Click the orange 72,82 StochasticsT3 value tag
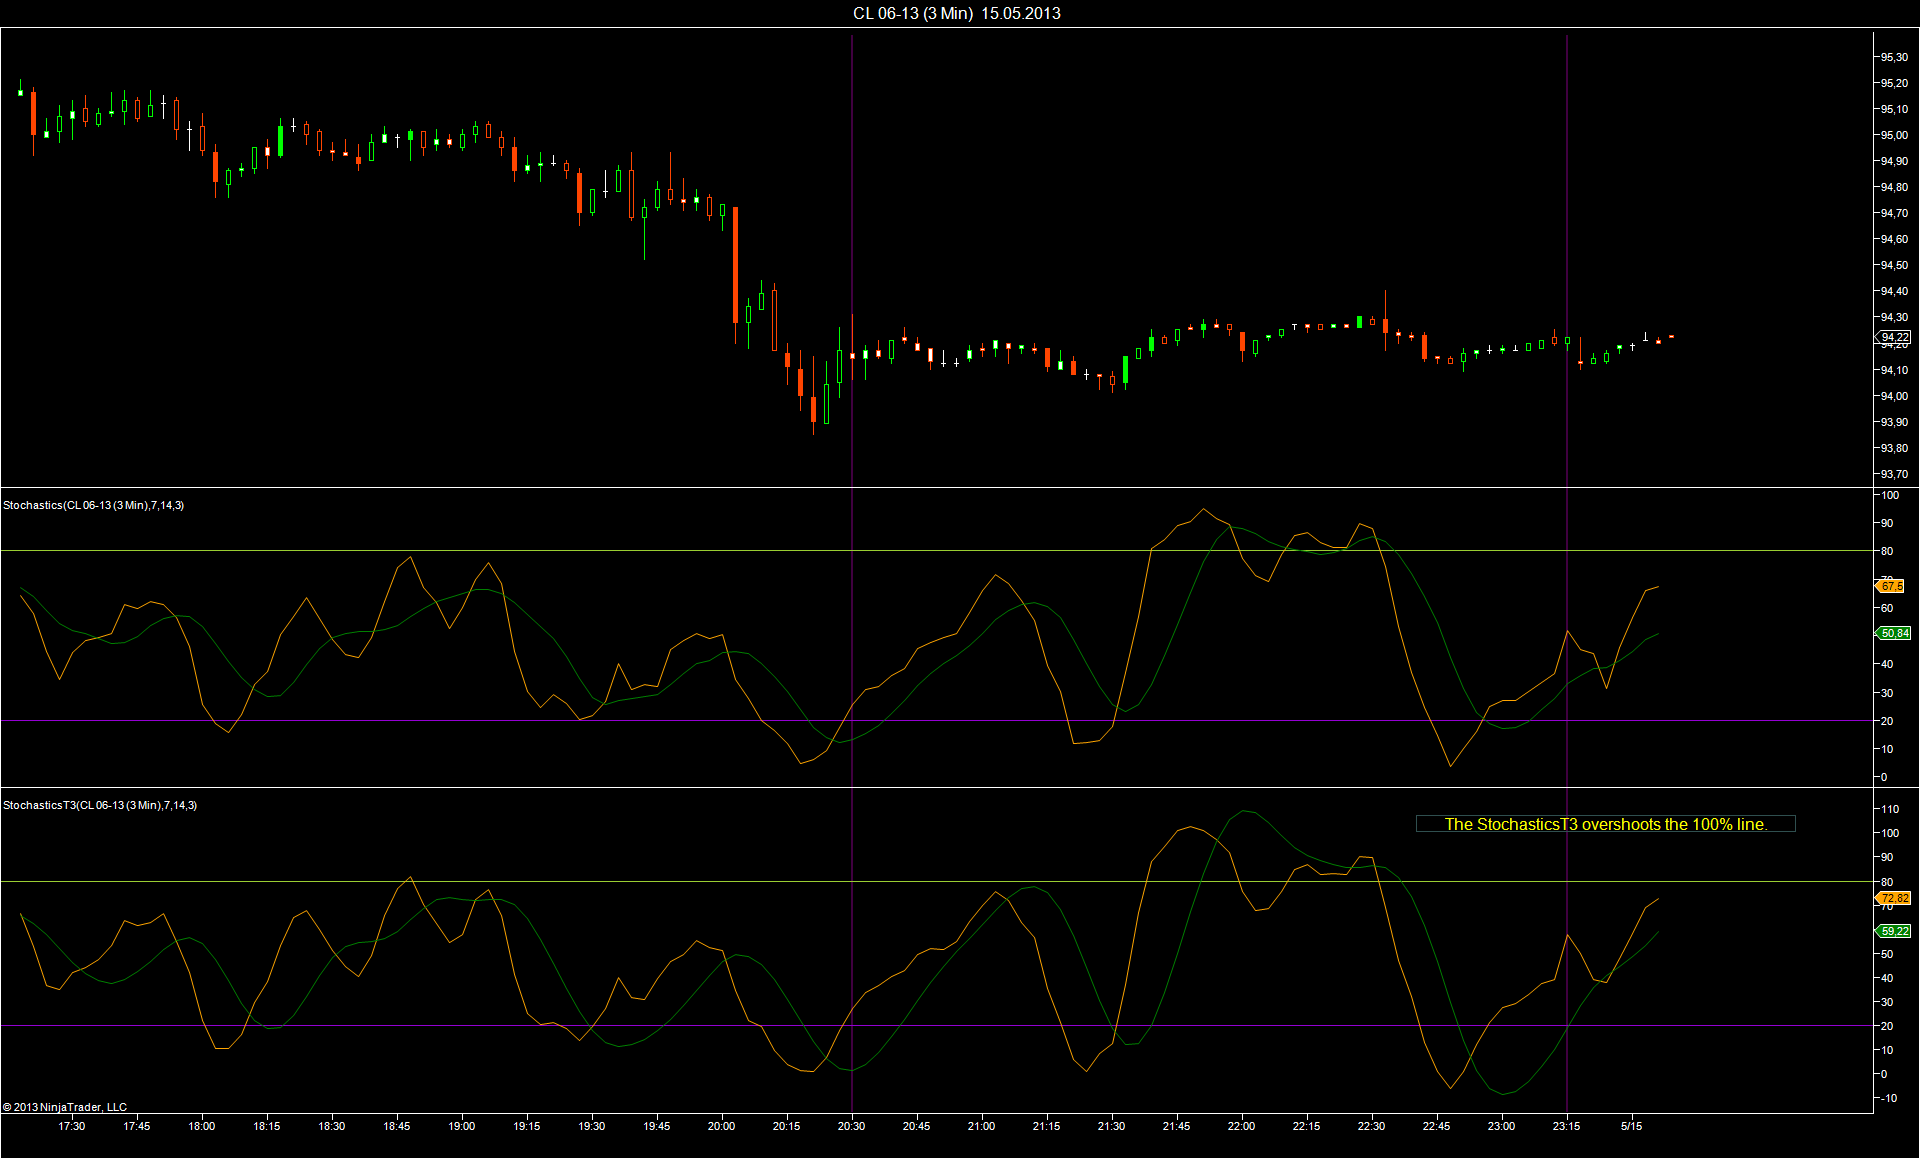The width and height of the screenshot is (1920, 1159). [x=1894, y=898]
